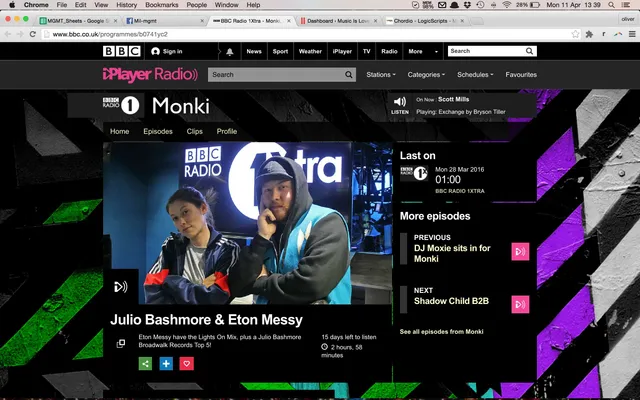
Task: Click the iPlayer Radio logo
Action: (x=150, y=74)
